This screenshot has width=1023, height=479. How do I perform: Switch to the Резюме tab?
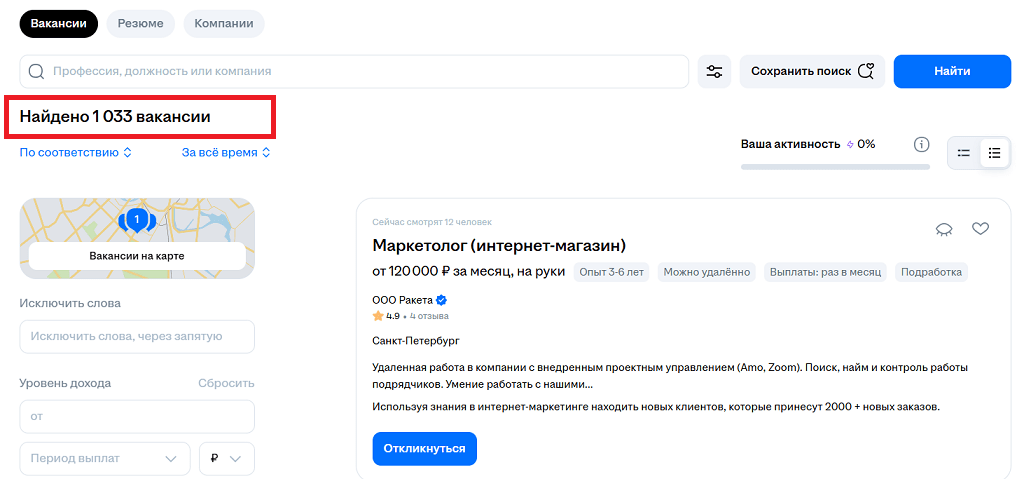coord(141,23)
